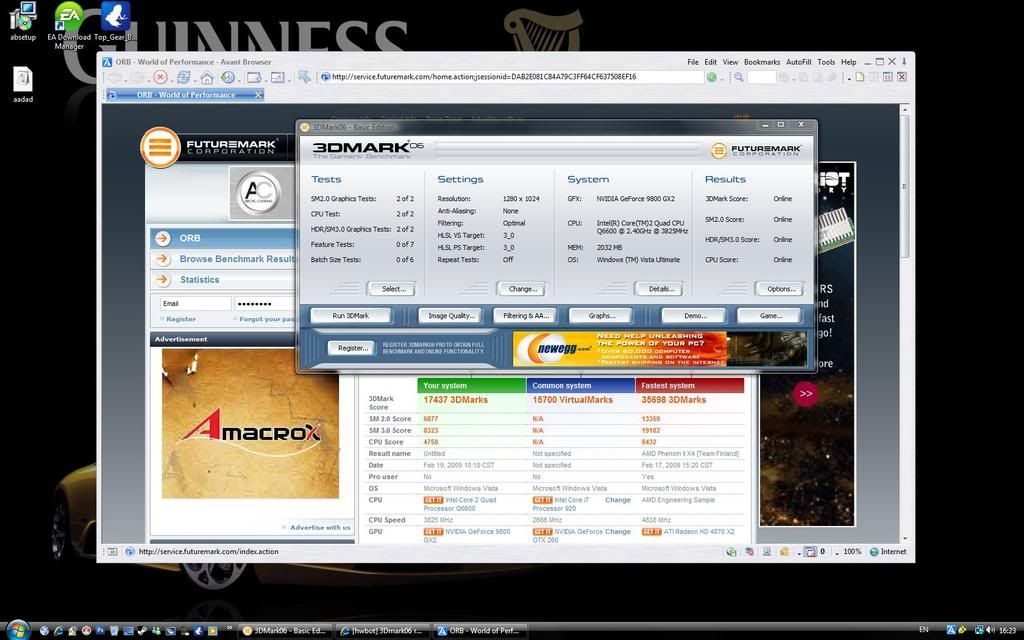Select the aadad file icon on desktop
Image resolution: width=1024 pixels, height=640 pixels.
point(23,80)
